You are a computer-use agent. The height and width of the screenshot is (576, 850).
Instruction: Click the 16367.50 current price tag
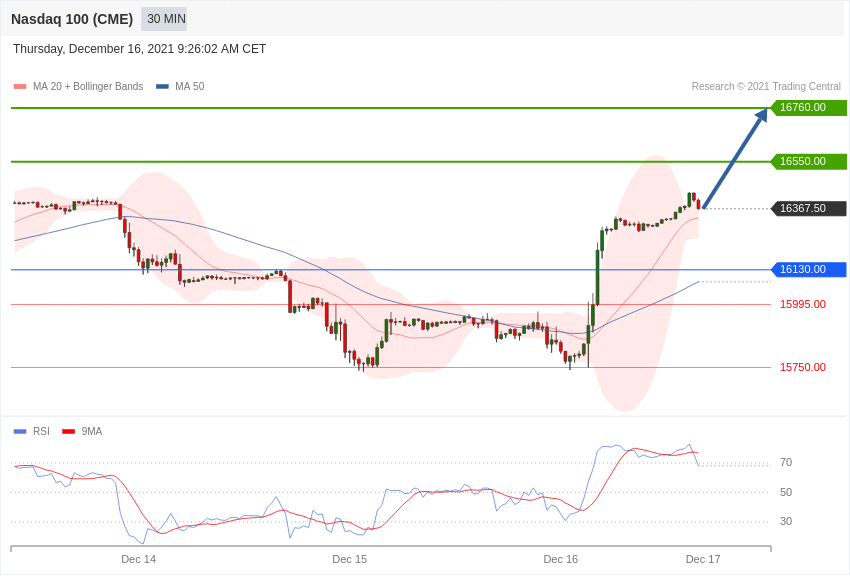click(x=808, y=208)
